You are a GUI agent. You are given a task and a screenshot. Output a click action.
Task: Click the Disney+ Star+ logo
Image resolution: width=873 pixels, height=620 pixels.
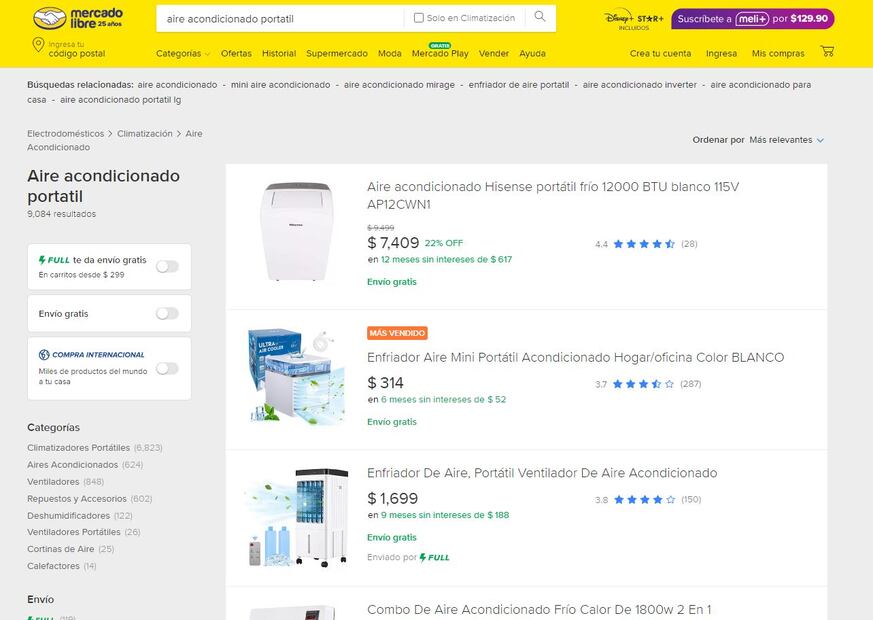pos(634,19)
